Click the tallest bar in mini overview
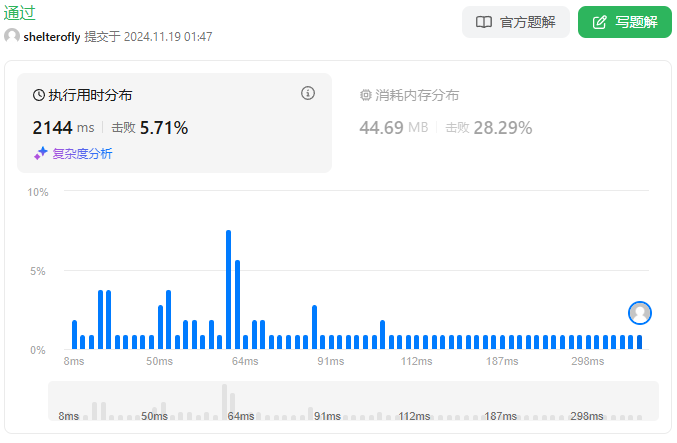This screenshot has width=677, height=443. click(x=224, y=402)
